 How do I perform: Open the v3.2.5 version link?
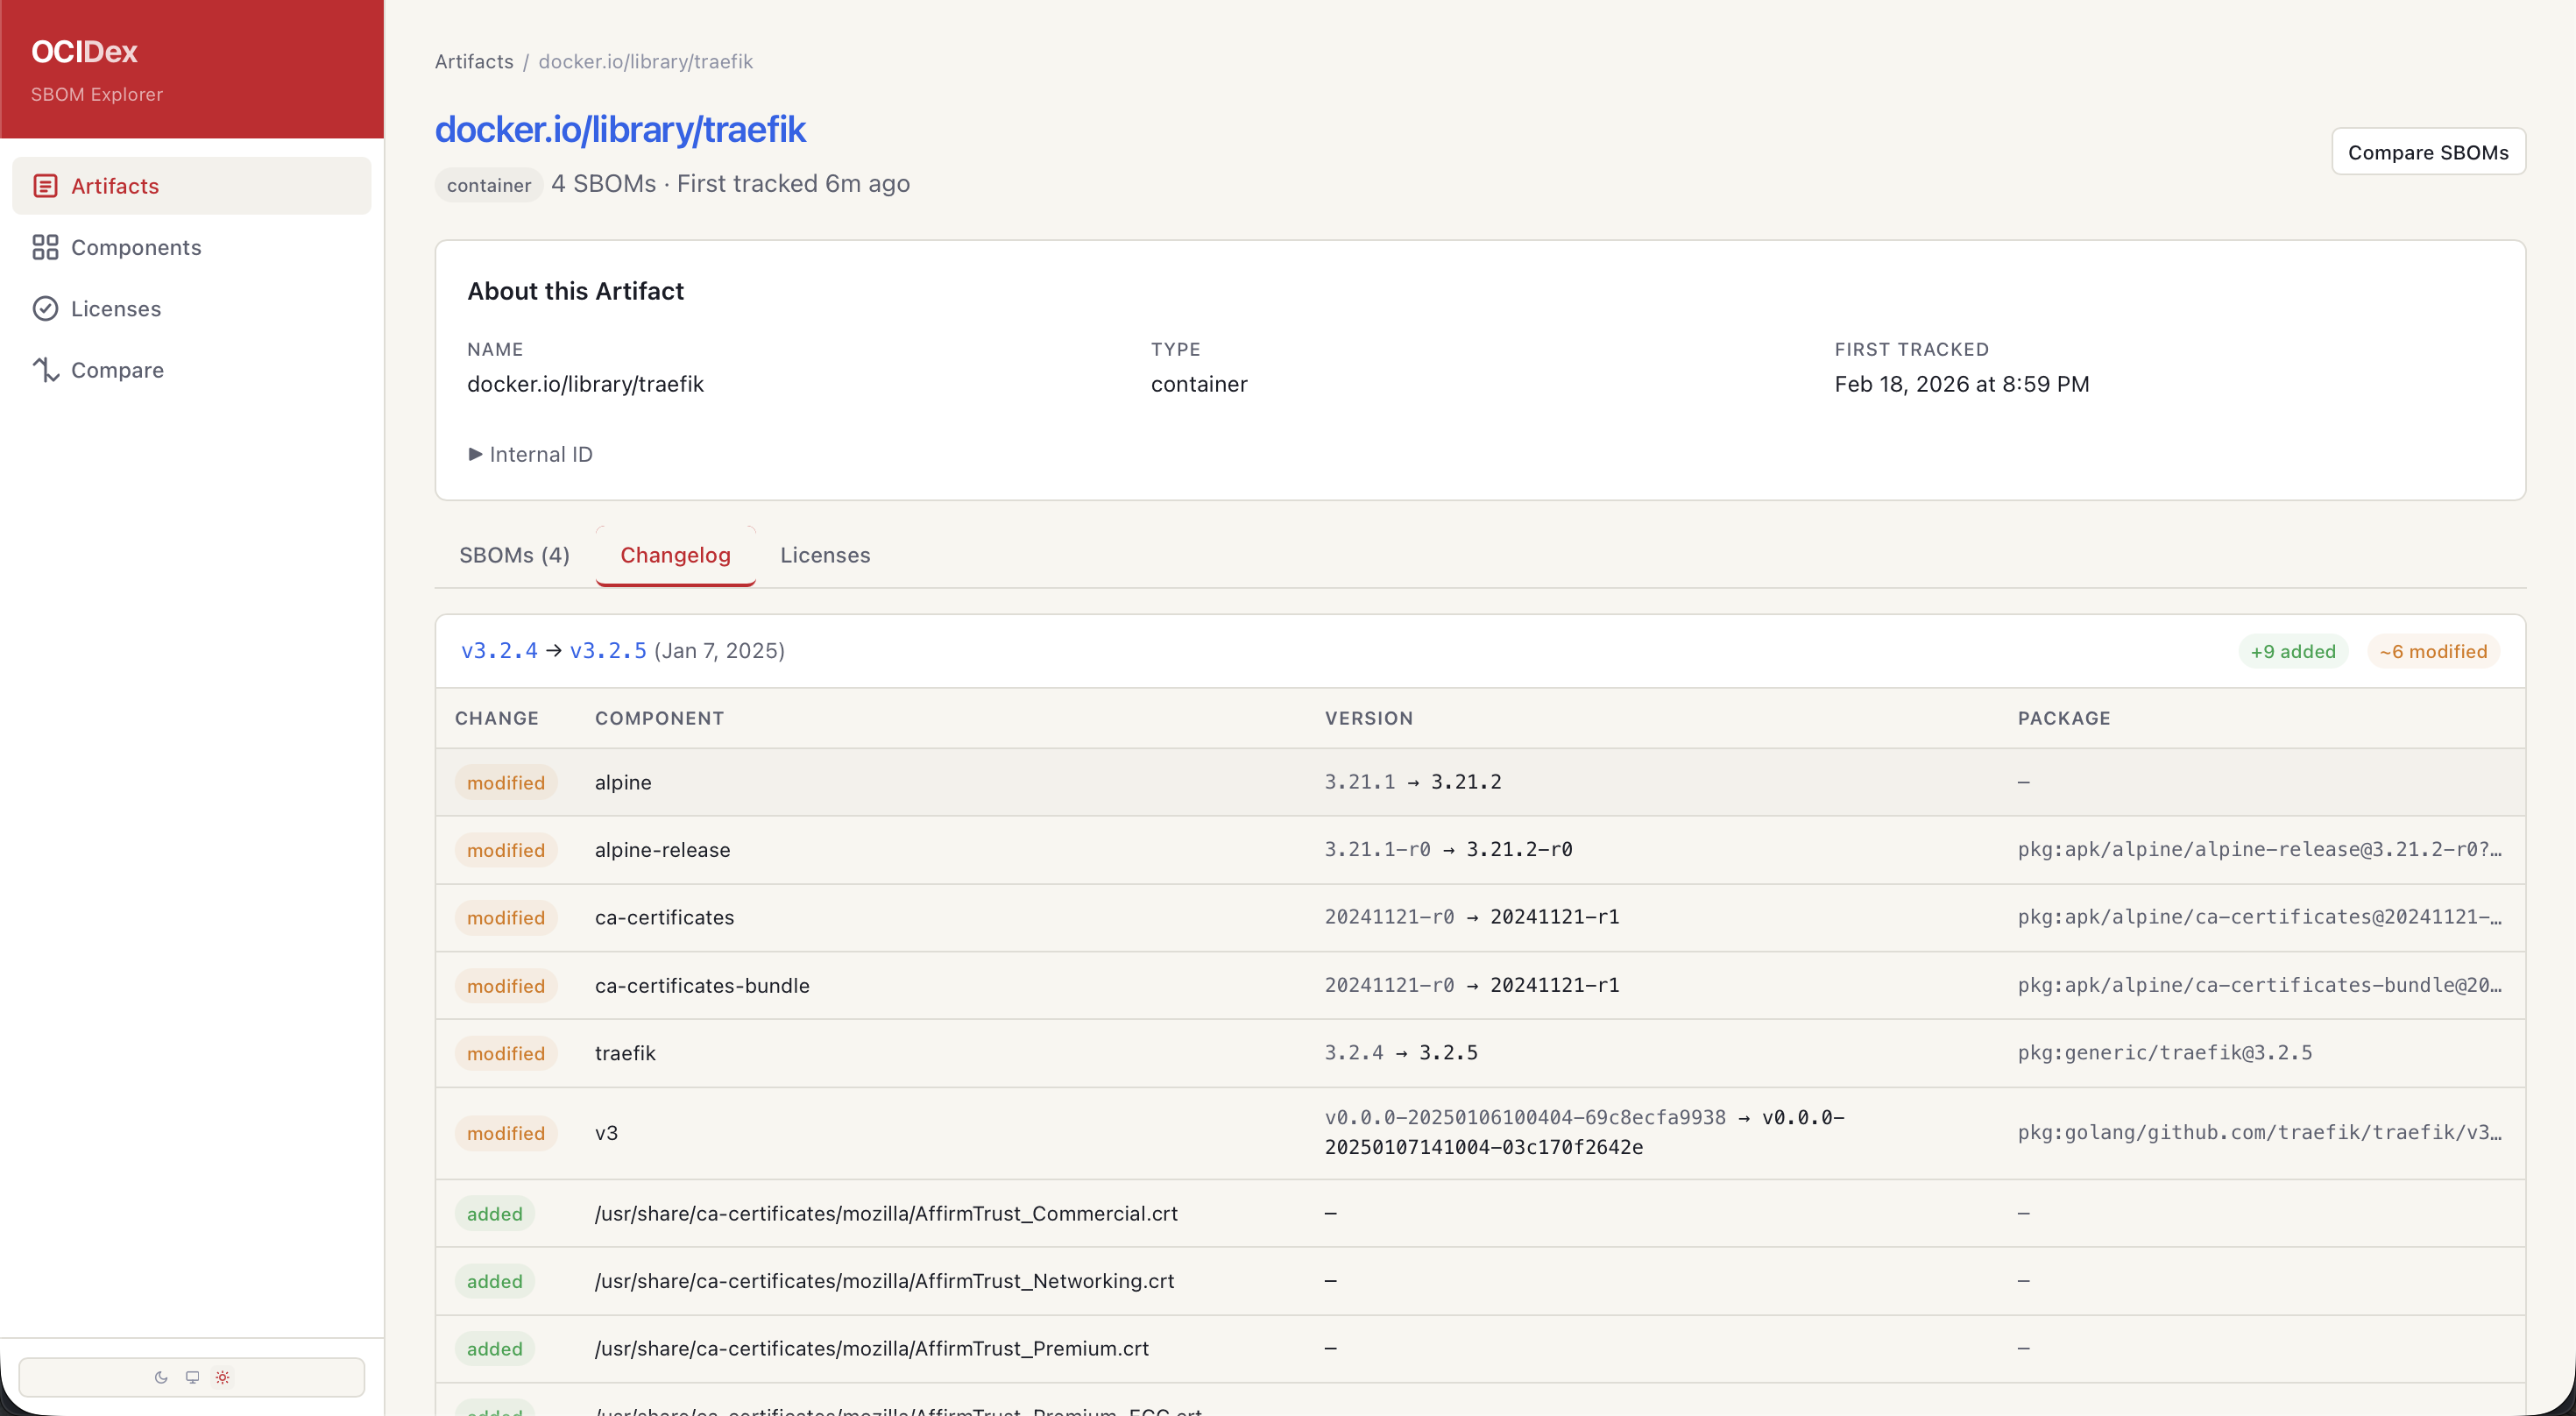[x=608, y=651]
